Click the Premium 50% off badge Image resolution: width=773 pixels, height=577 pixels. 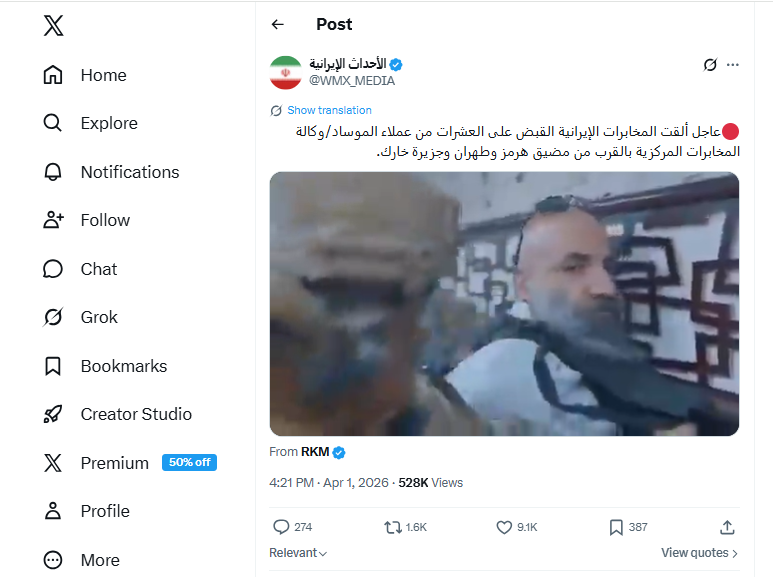(x=190, y=462)
